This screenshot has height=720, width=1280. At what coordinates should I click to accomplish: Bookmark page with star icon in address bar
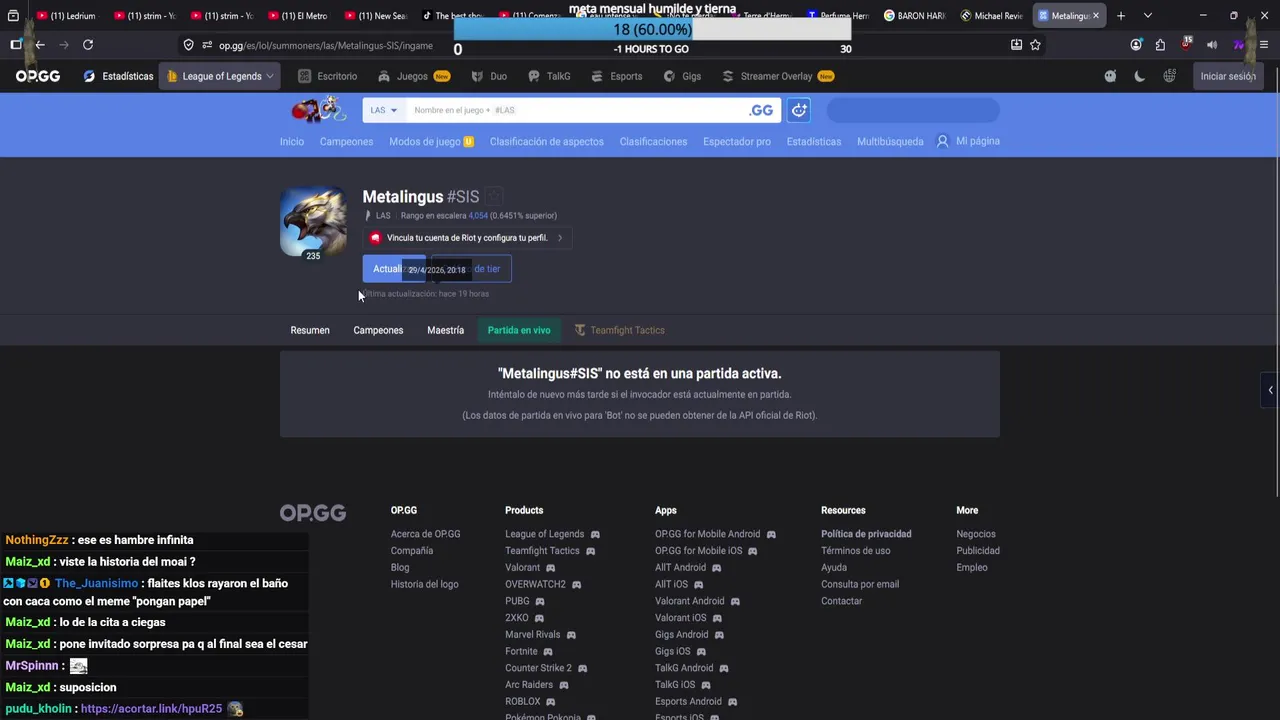(x=1035, y=45)
